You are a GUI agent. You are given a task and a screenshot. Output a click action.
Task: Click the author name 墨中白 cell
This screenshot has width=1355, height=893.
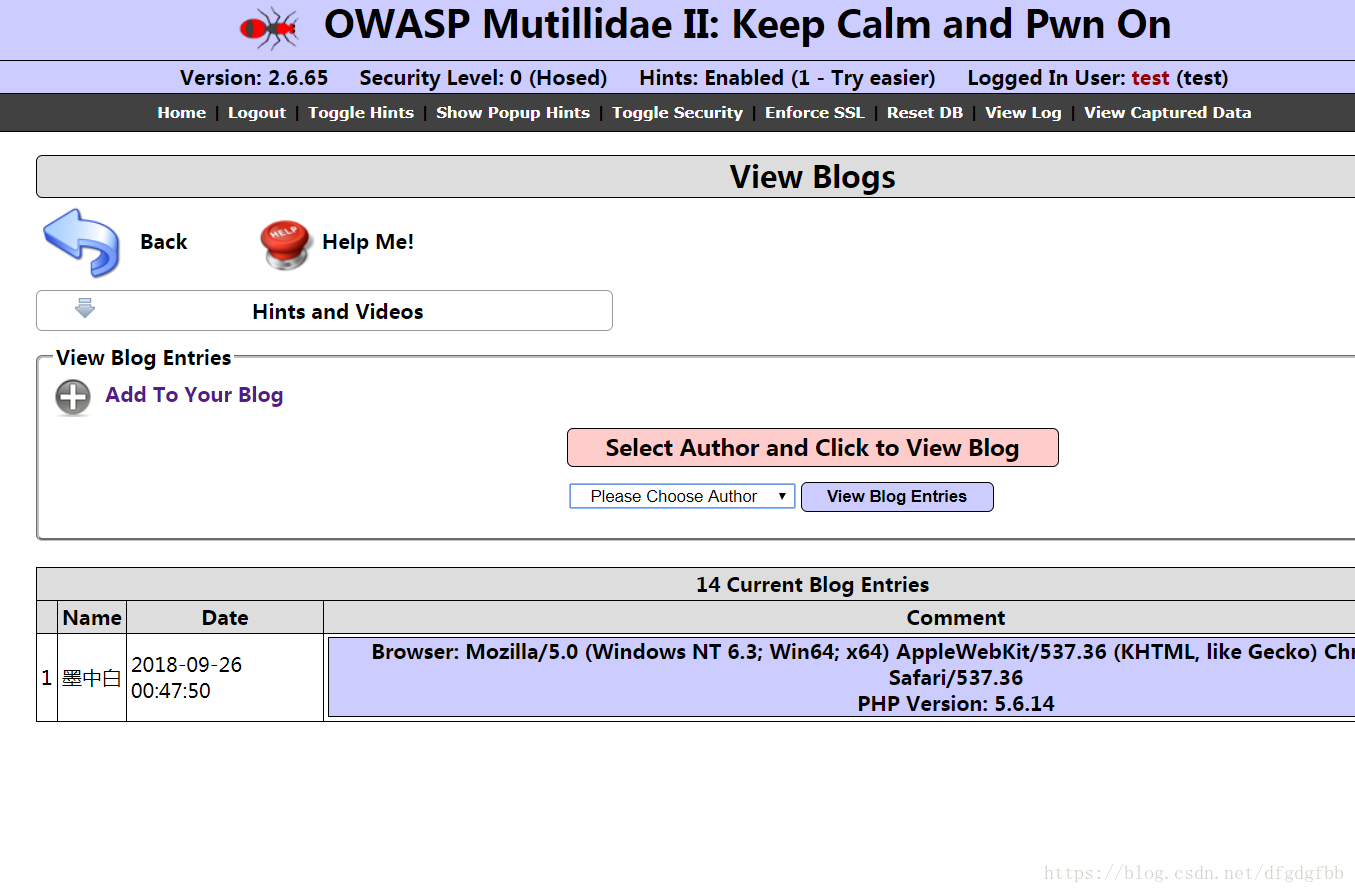click(x=92, y=678)
